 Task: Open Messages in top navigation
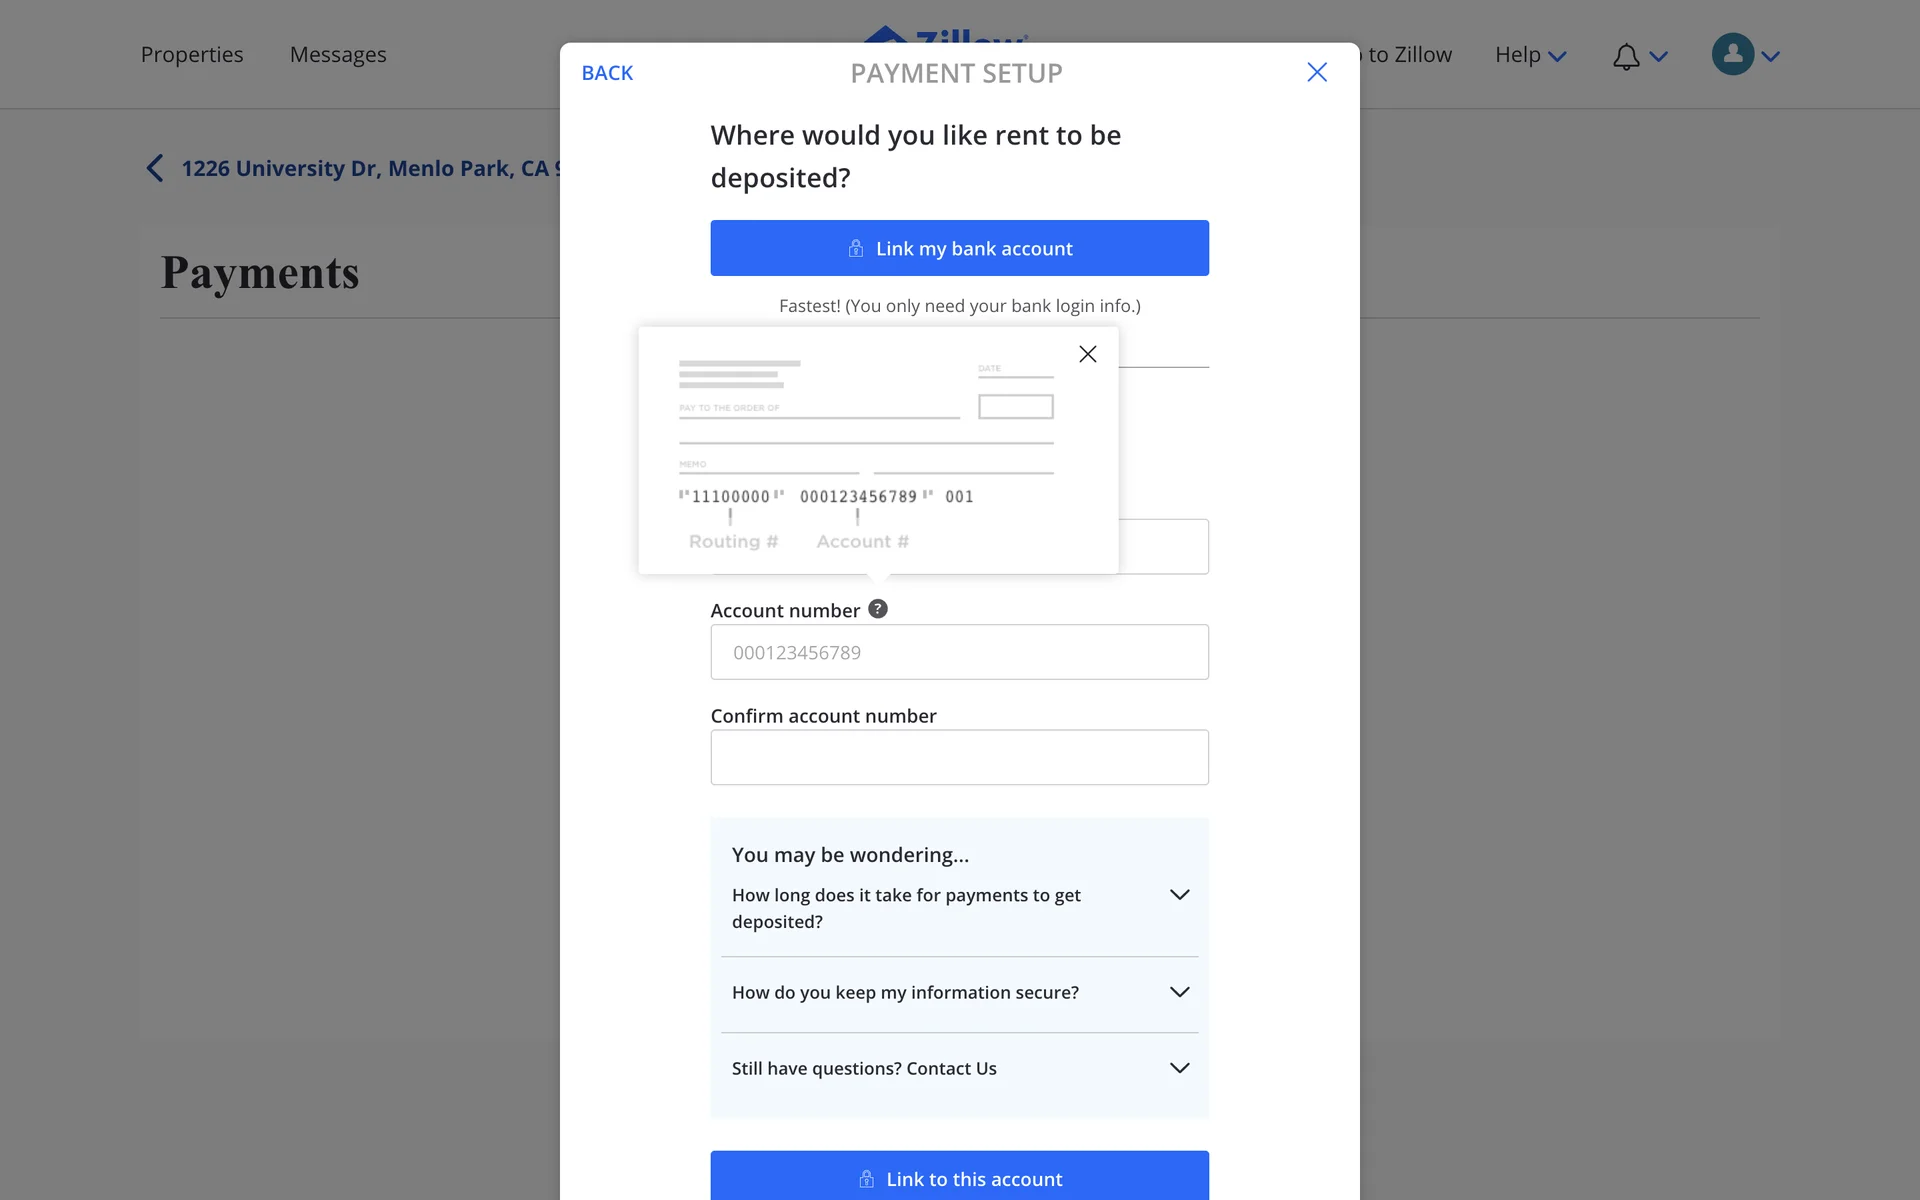[x=338, y=55]
